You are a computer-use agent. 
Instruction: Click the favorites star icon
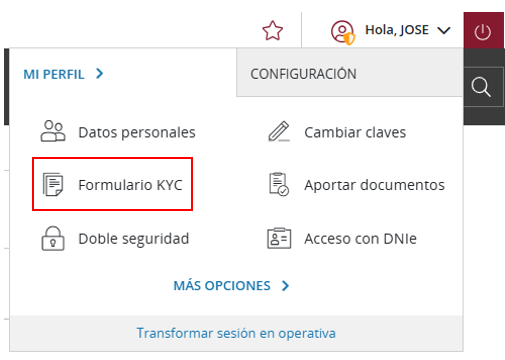273,31
